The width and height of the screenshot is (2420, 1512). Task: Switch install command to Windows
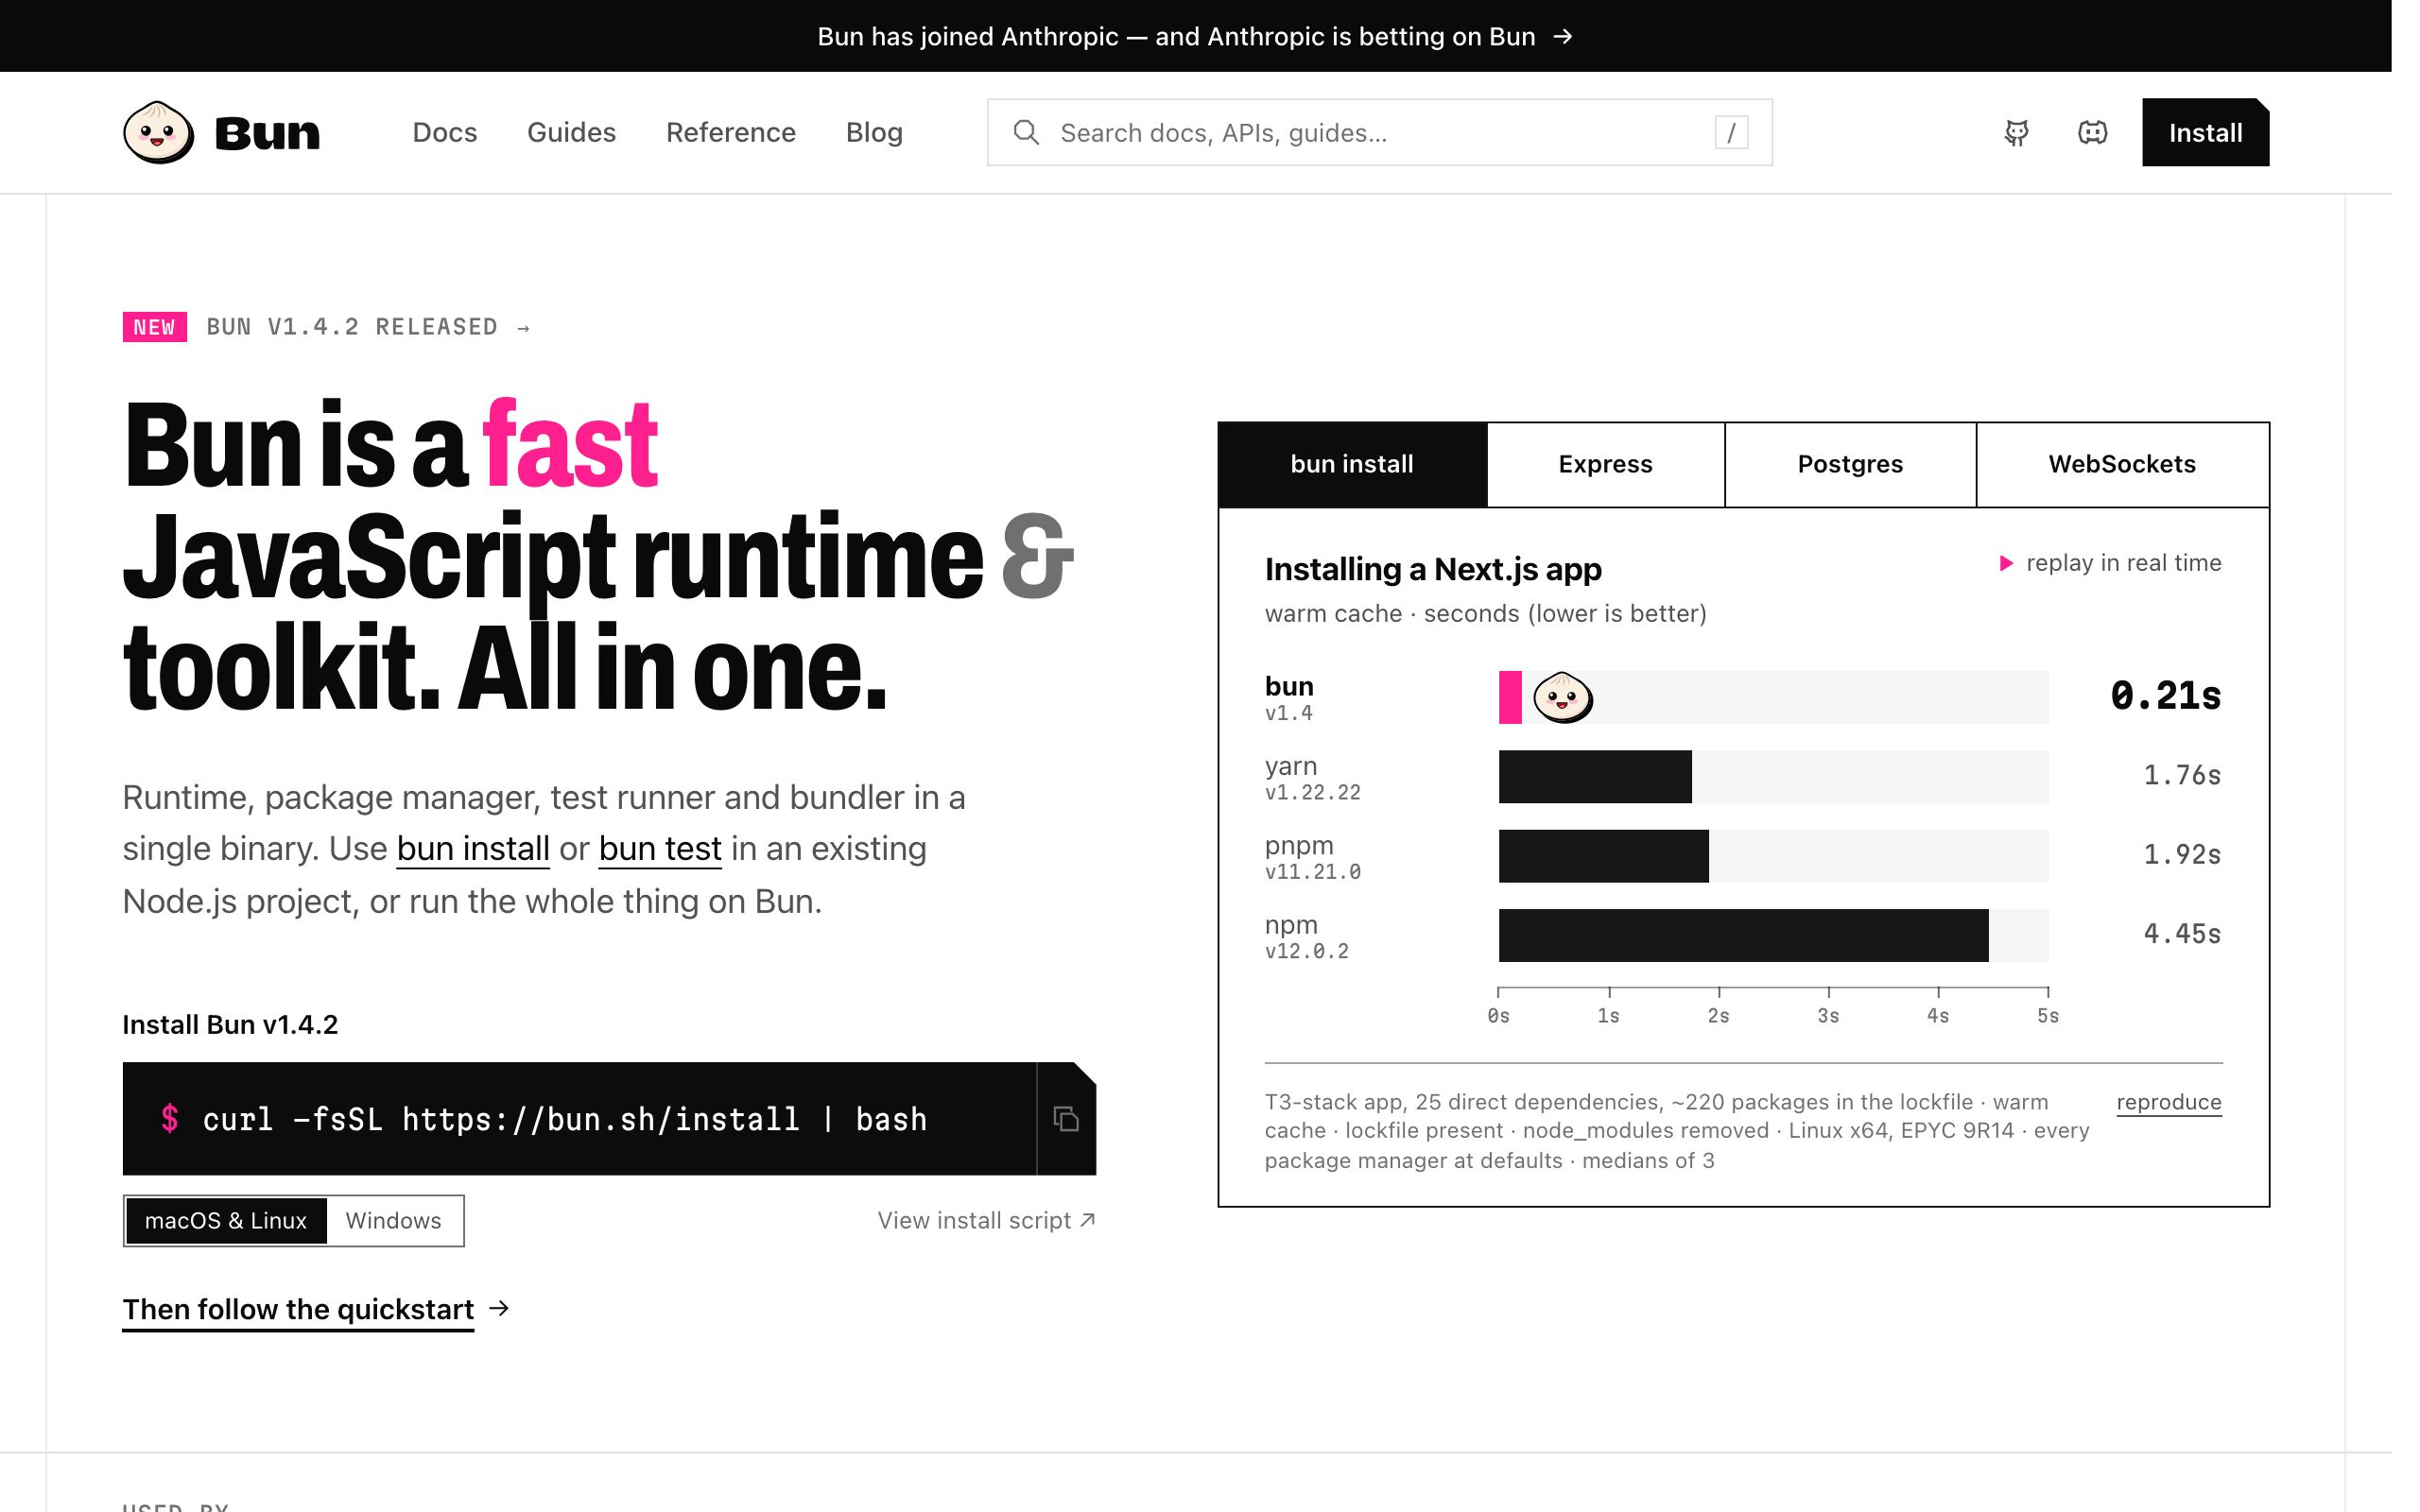coord(394,1221)
